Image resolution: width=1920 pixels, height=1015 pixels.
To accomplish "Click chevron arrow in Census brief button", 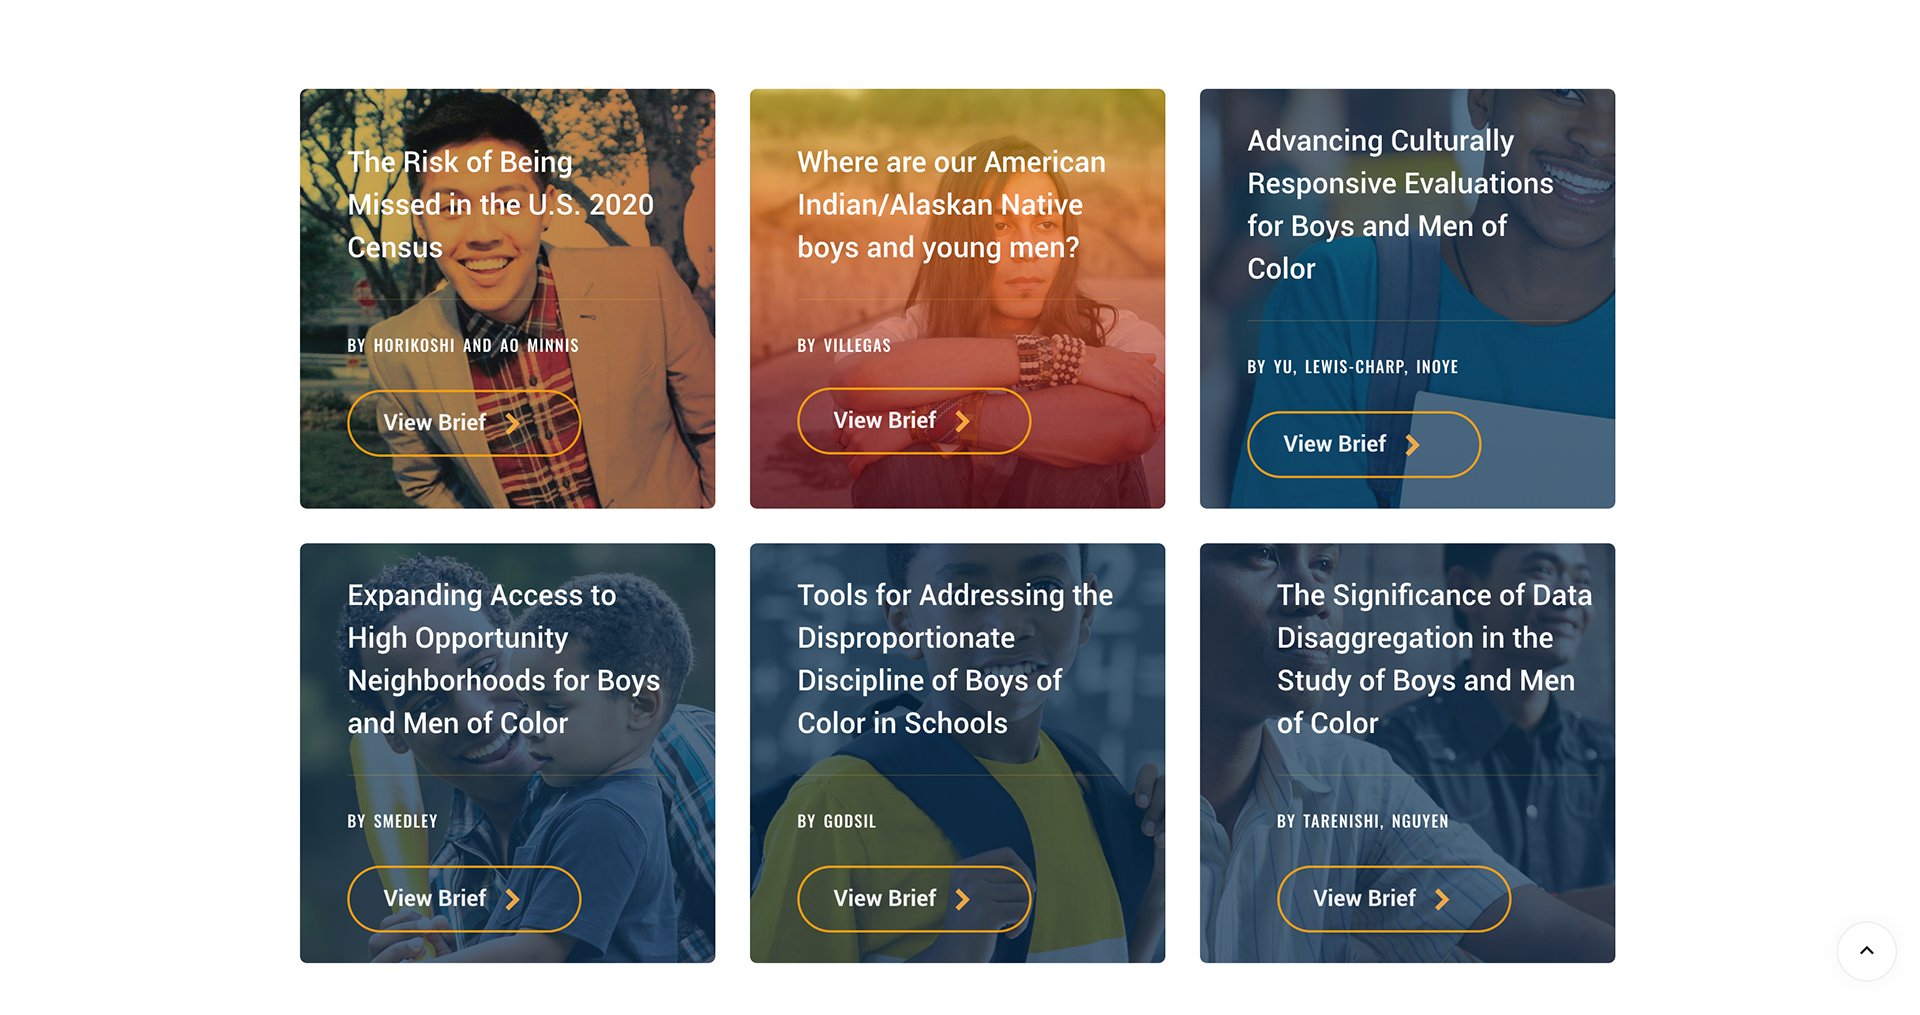I will [x=512, y=423].
